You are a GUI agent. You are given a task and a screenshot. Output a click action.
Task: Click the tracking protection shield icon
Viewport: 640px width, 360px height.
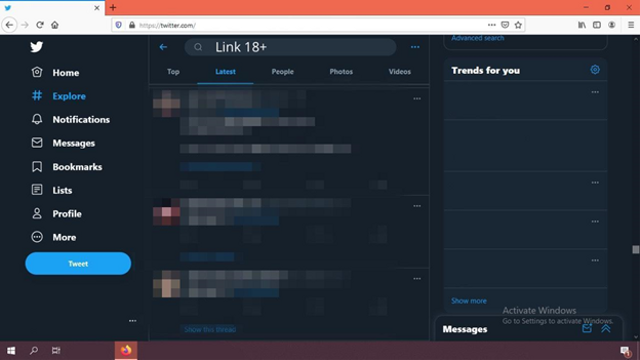pos(118,25)
